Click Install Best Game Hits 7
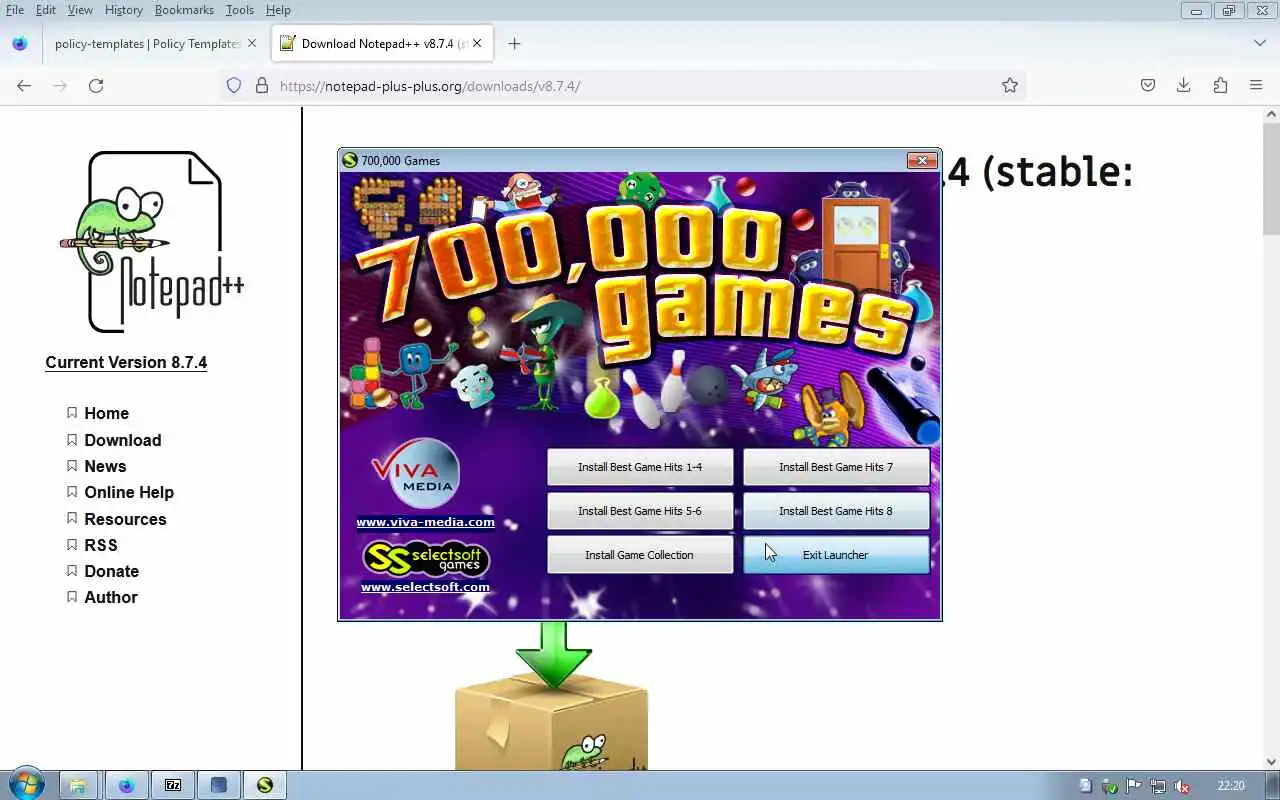Screen dimensions: 1280x800 (836, 467)
